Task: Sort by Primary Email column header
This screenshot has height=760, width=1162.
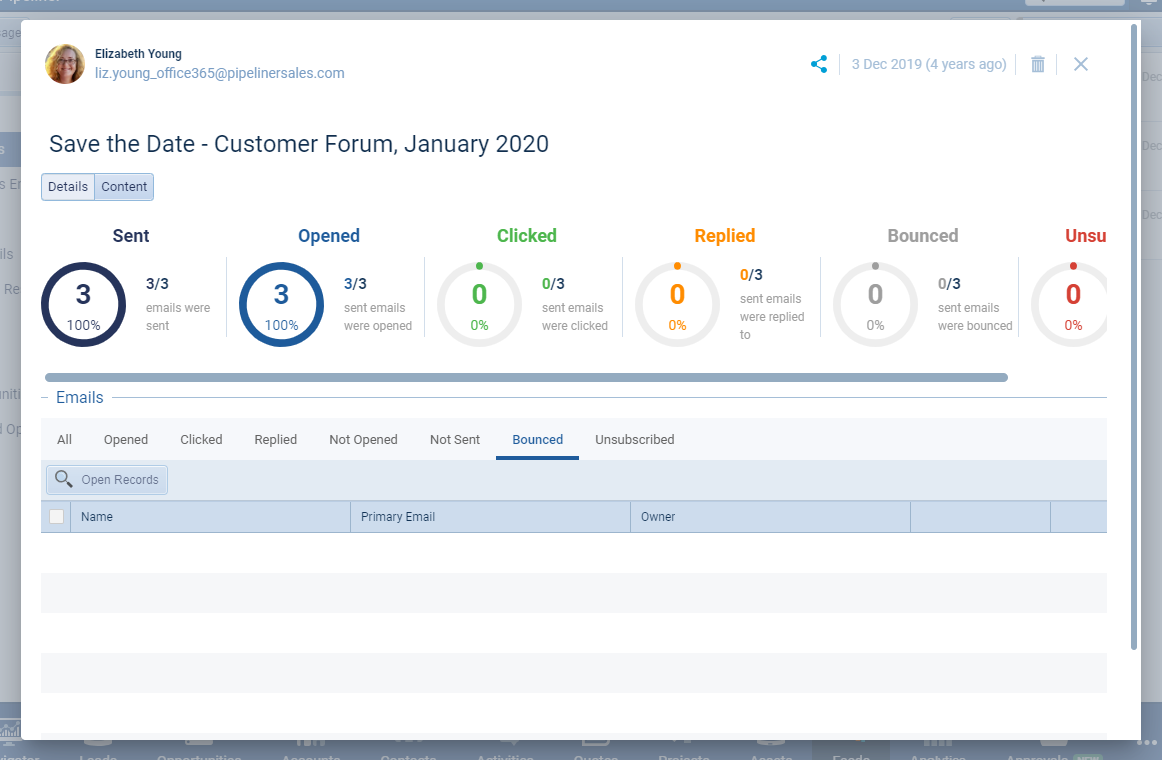Action: coord(490,516)
